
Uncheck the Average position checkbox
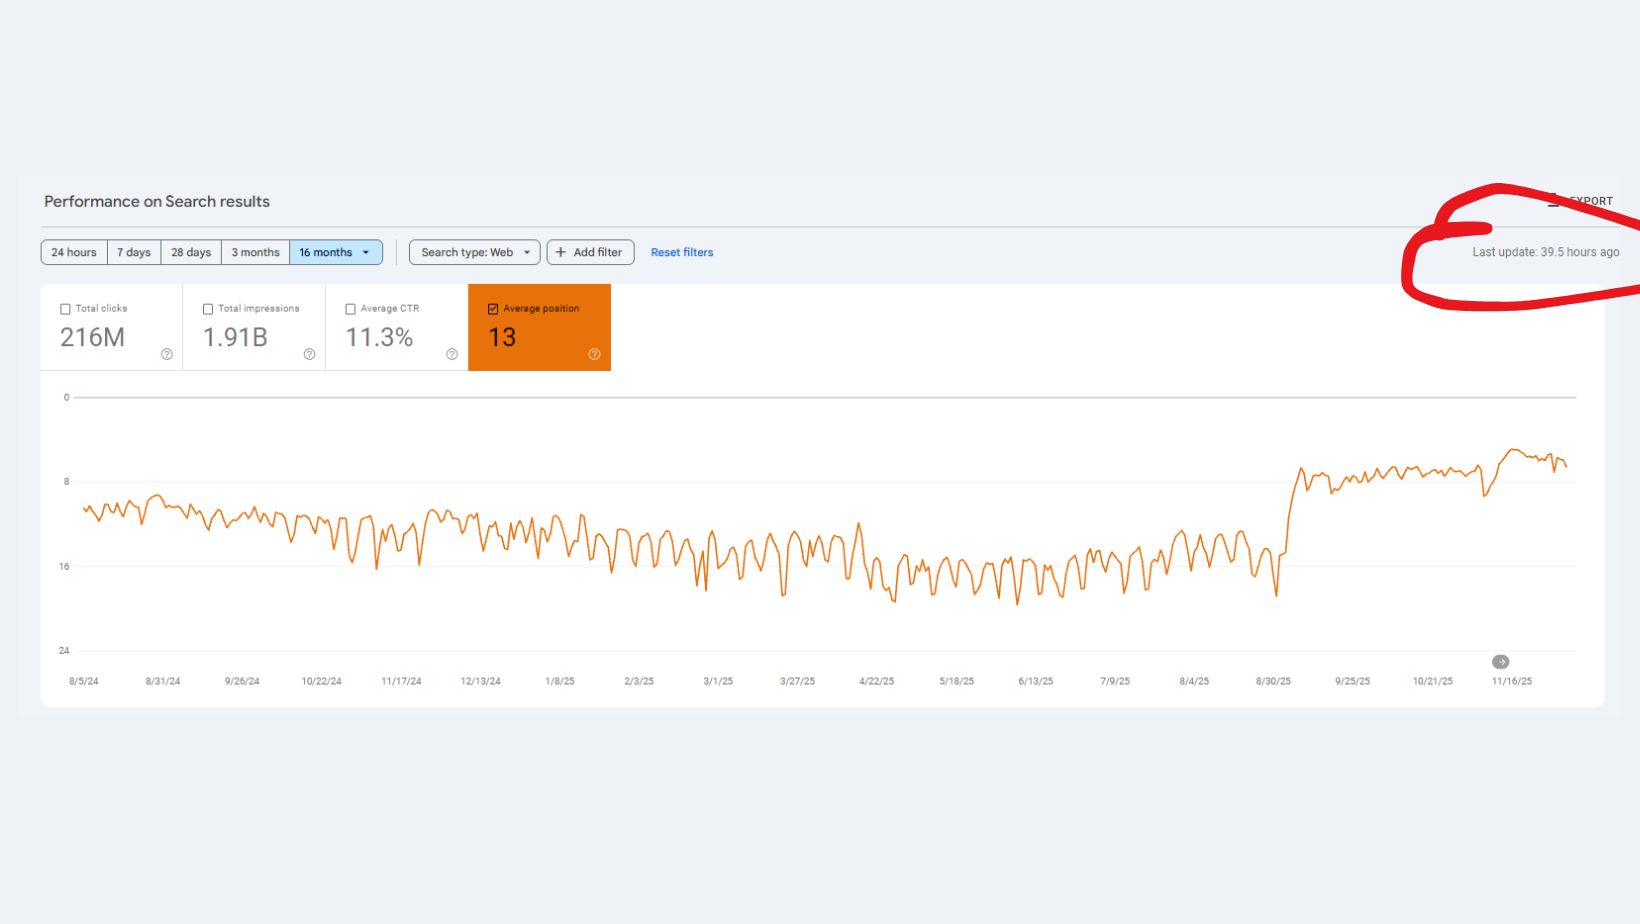493,309
